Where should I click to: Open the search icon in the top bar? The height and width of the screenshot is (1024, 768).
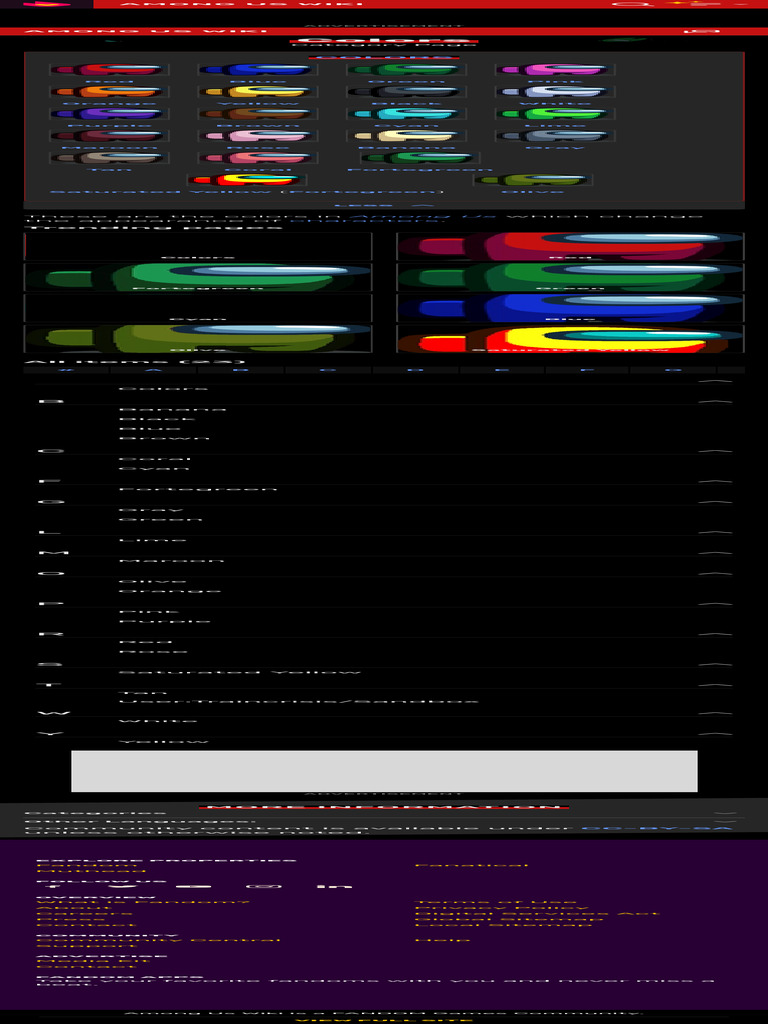pos(632,4)
